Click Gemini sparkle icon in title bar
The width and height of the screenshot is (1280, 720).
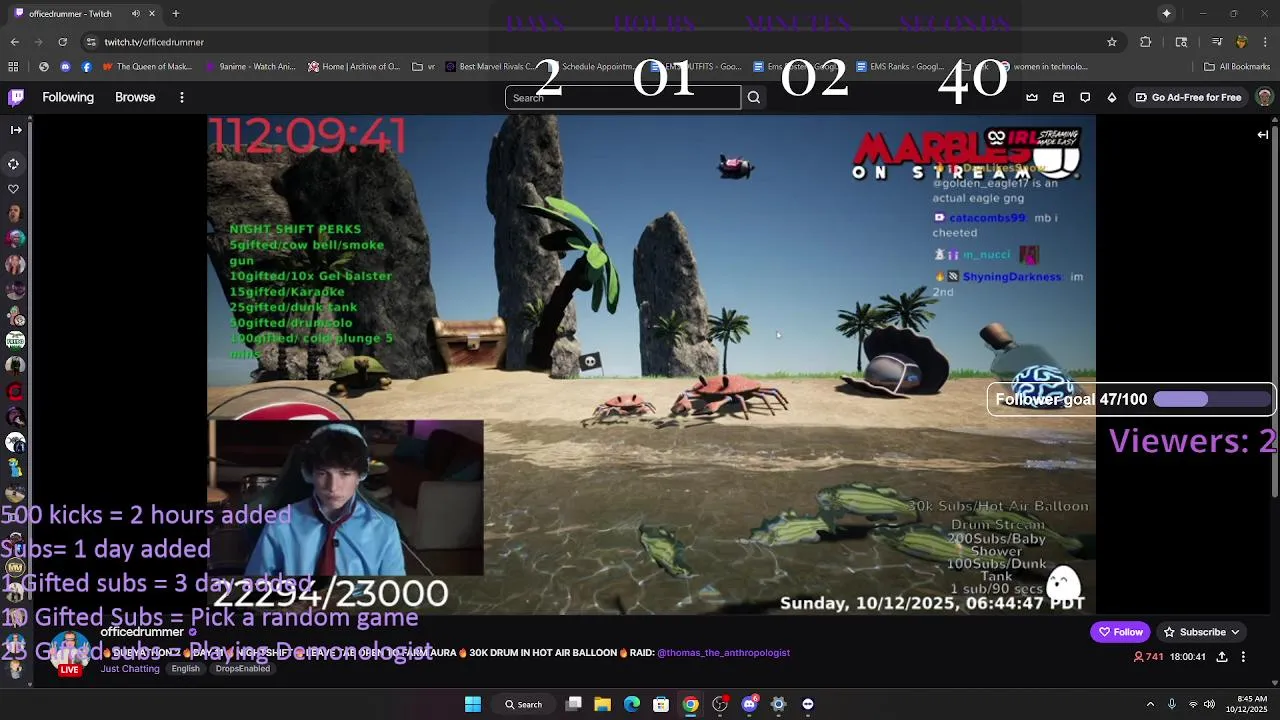pyautogui.click(x=1166, y=13)
